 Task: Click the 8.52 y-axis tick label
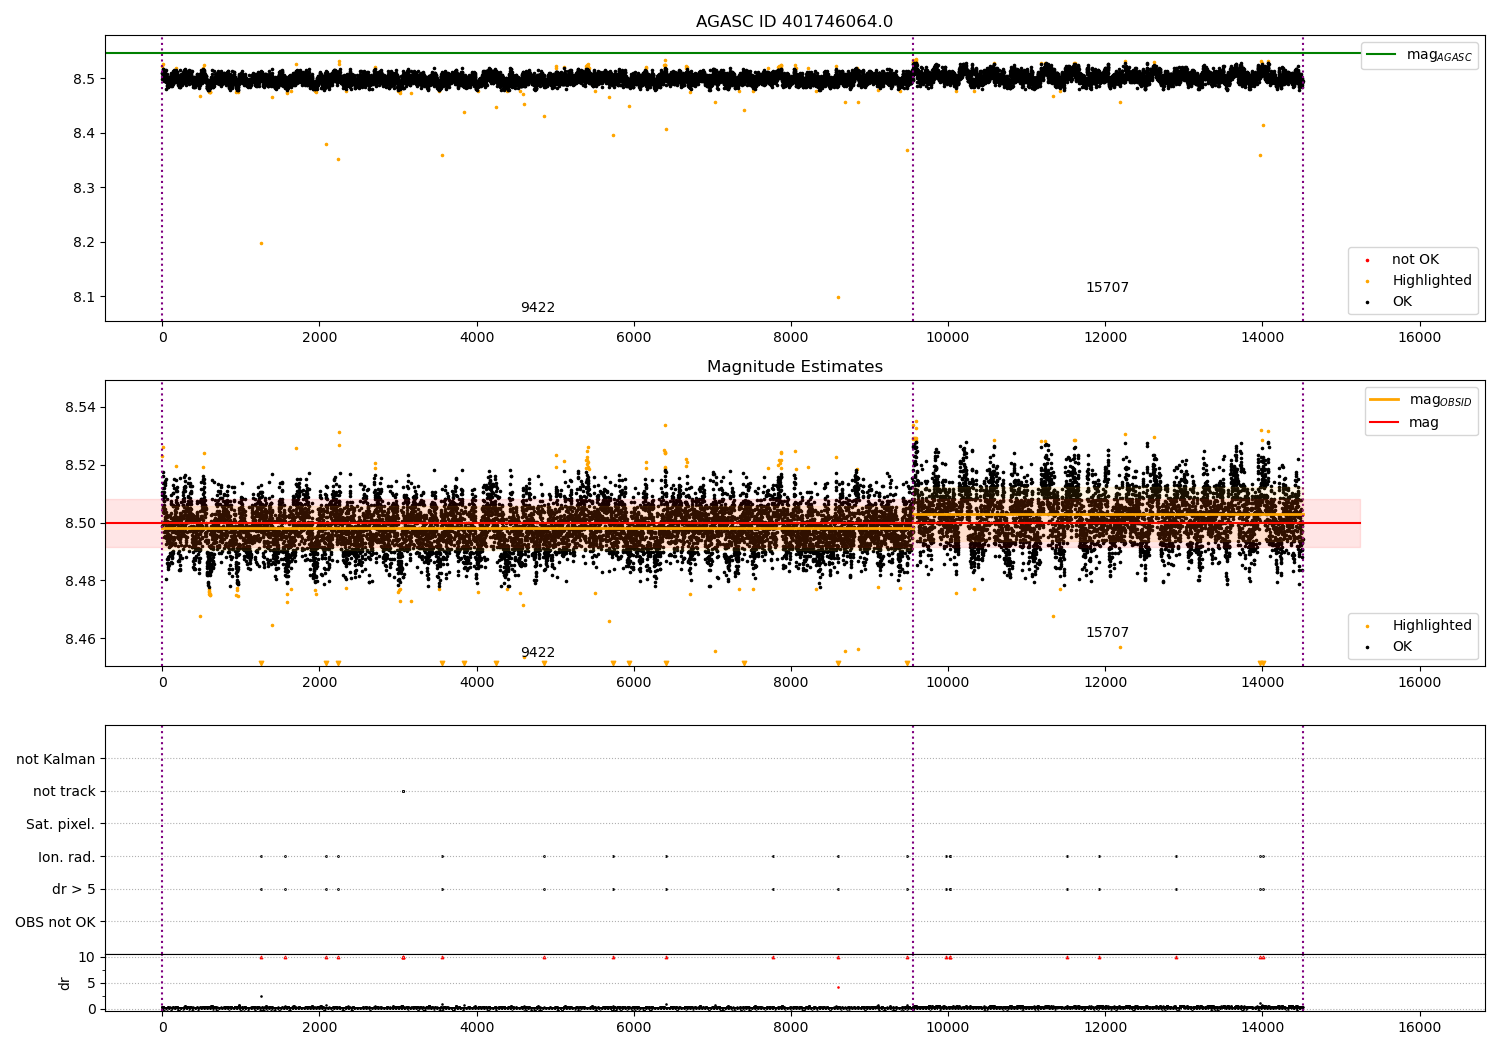tap(80, 466)
